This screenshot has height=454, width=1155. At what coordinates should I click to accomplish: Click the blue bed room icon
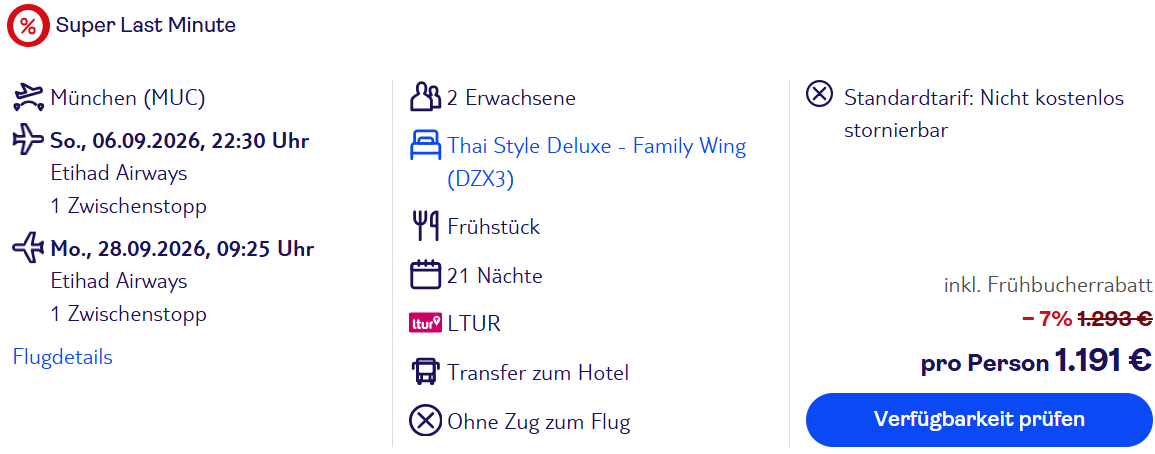425,147
